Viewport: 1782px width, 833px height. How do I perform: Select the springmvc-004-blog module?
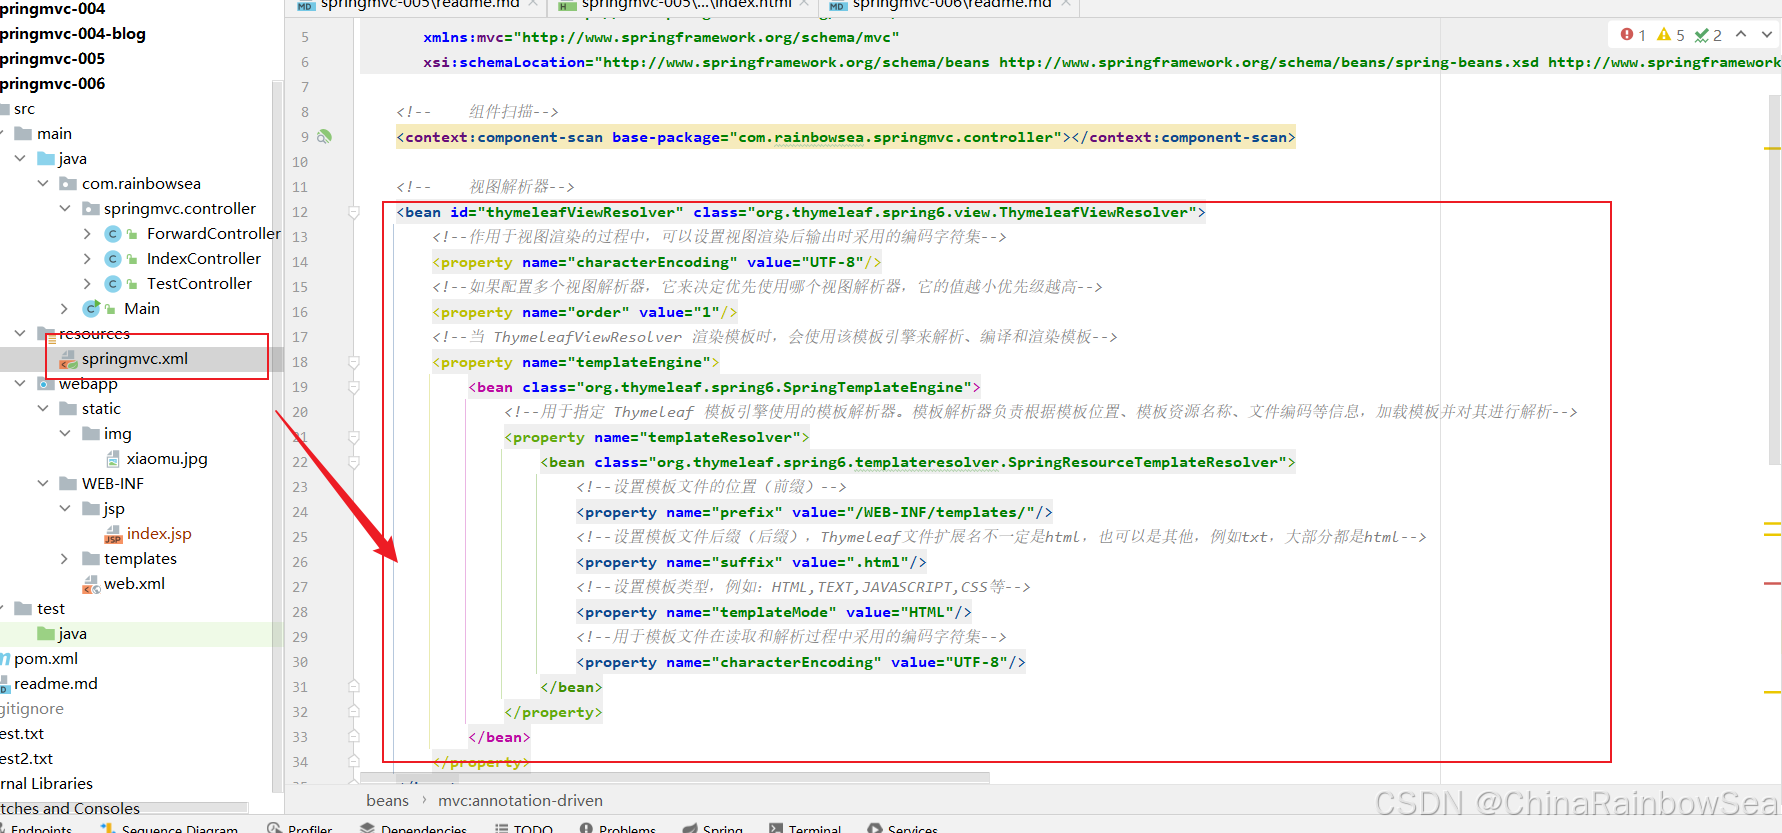click(72, 34)
